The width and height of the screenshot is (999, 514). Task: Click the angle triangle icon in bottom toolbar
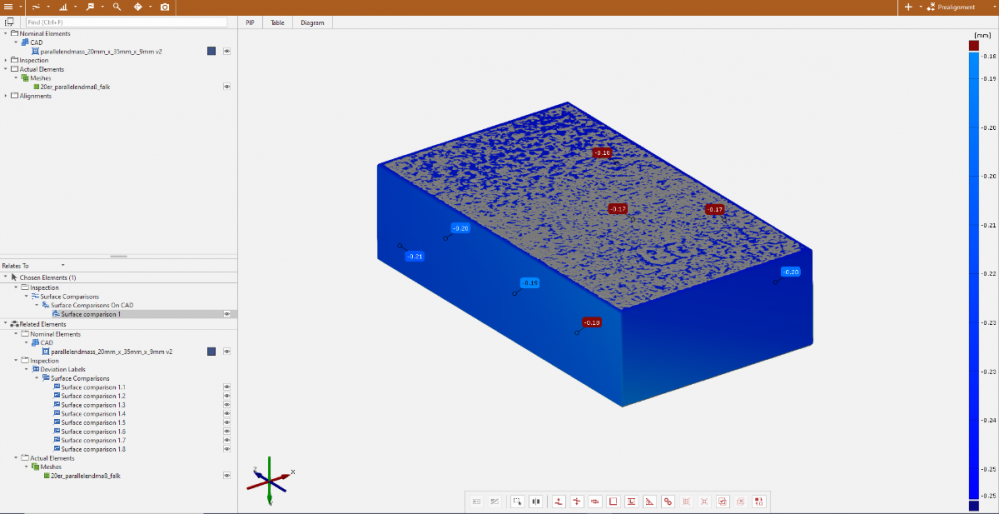click(x=649, y=501)
